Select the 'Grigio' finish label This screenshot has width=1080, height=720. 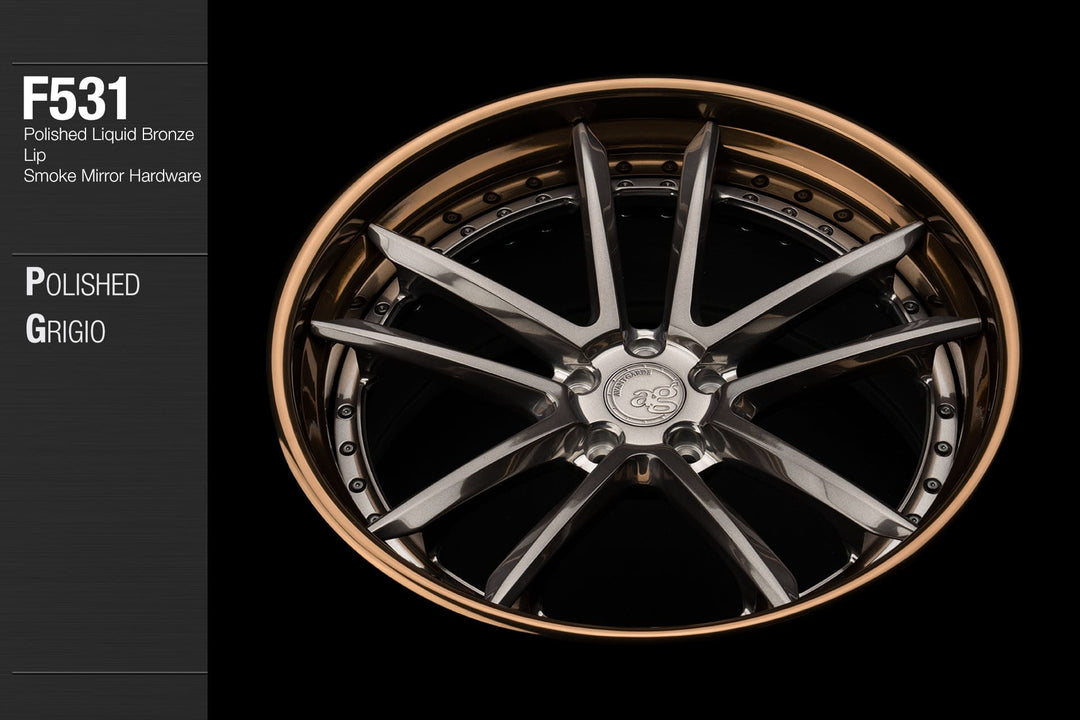(x=65, y=330)
